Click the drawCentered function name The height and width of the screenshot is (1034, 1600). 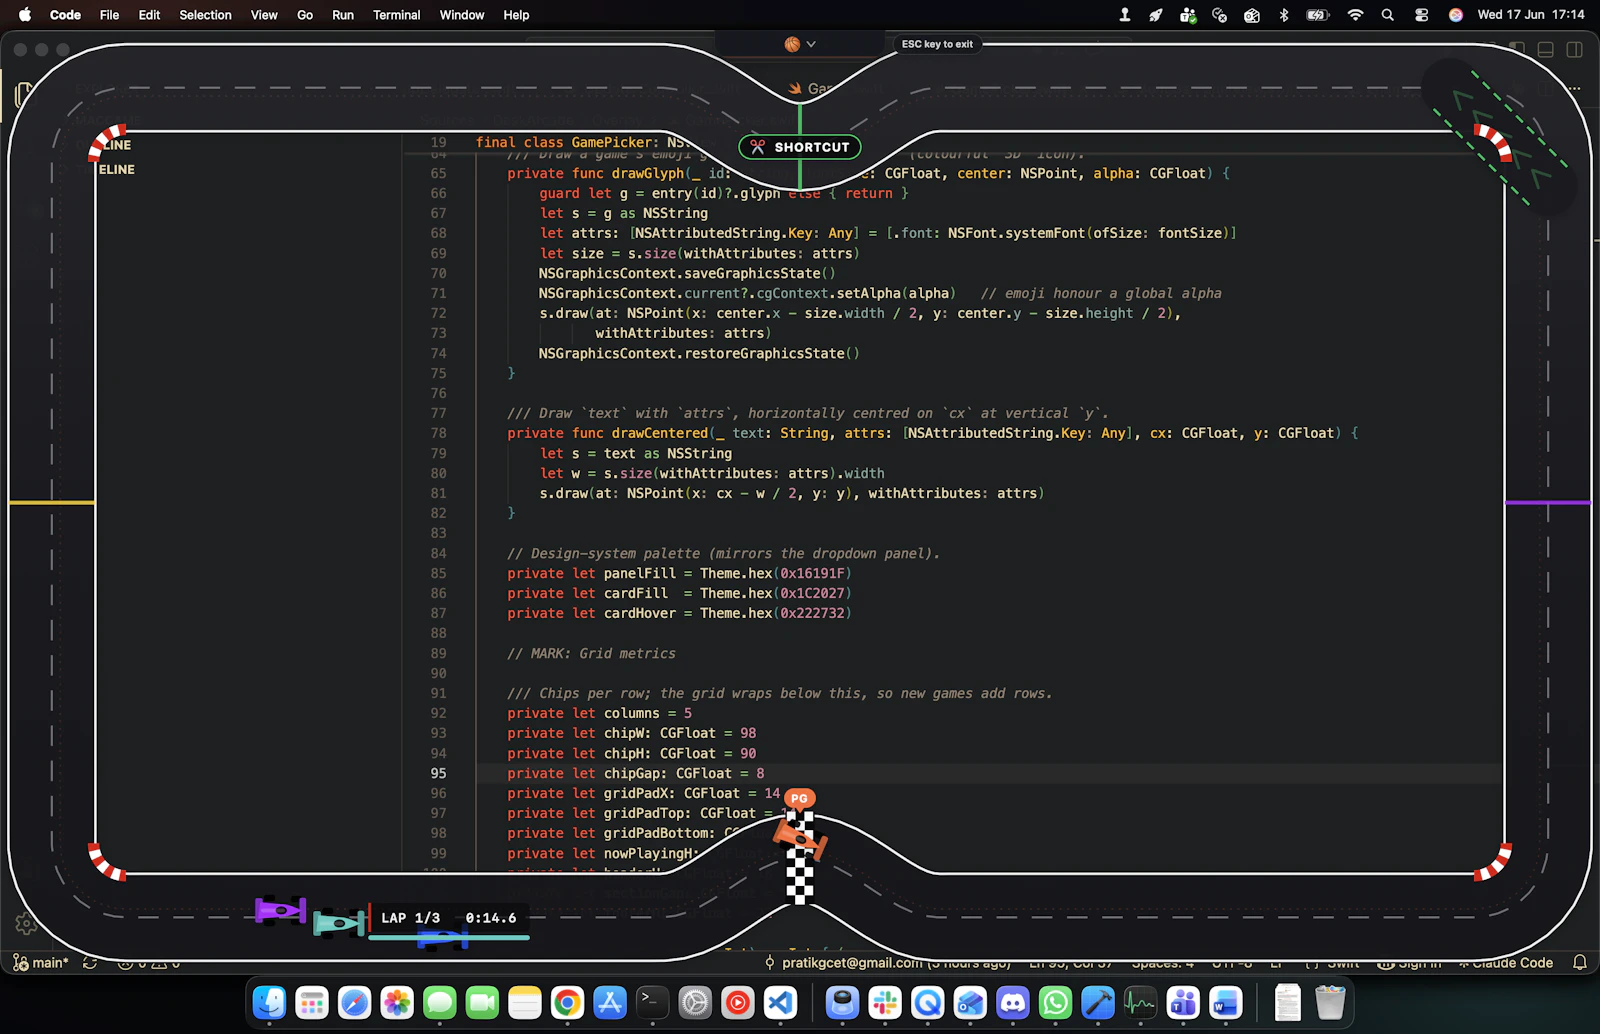point(660,433)
